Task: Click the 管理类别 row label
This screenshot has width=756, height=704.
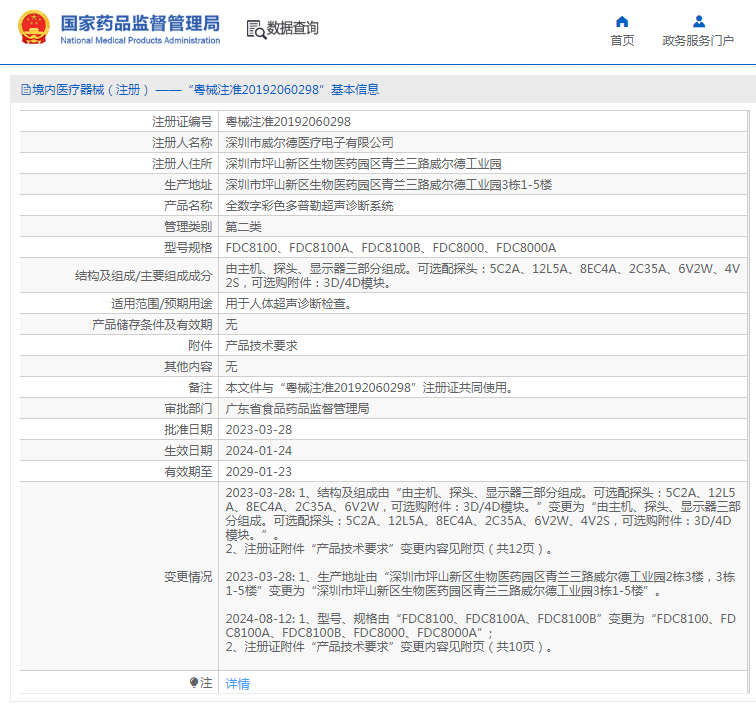Action: [188, 227]
